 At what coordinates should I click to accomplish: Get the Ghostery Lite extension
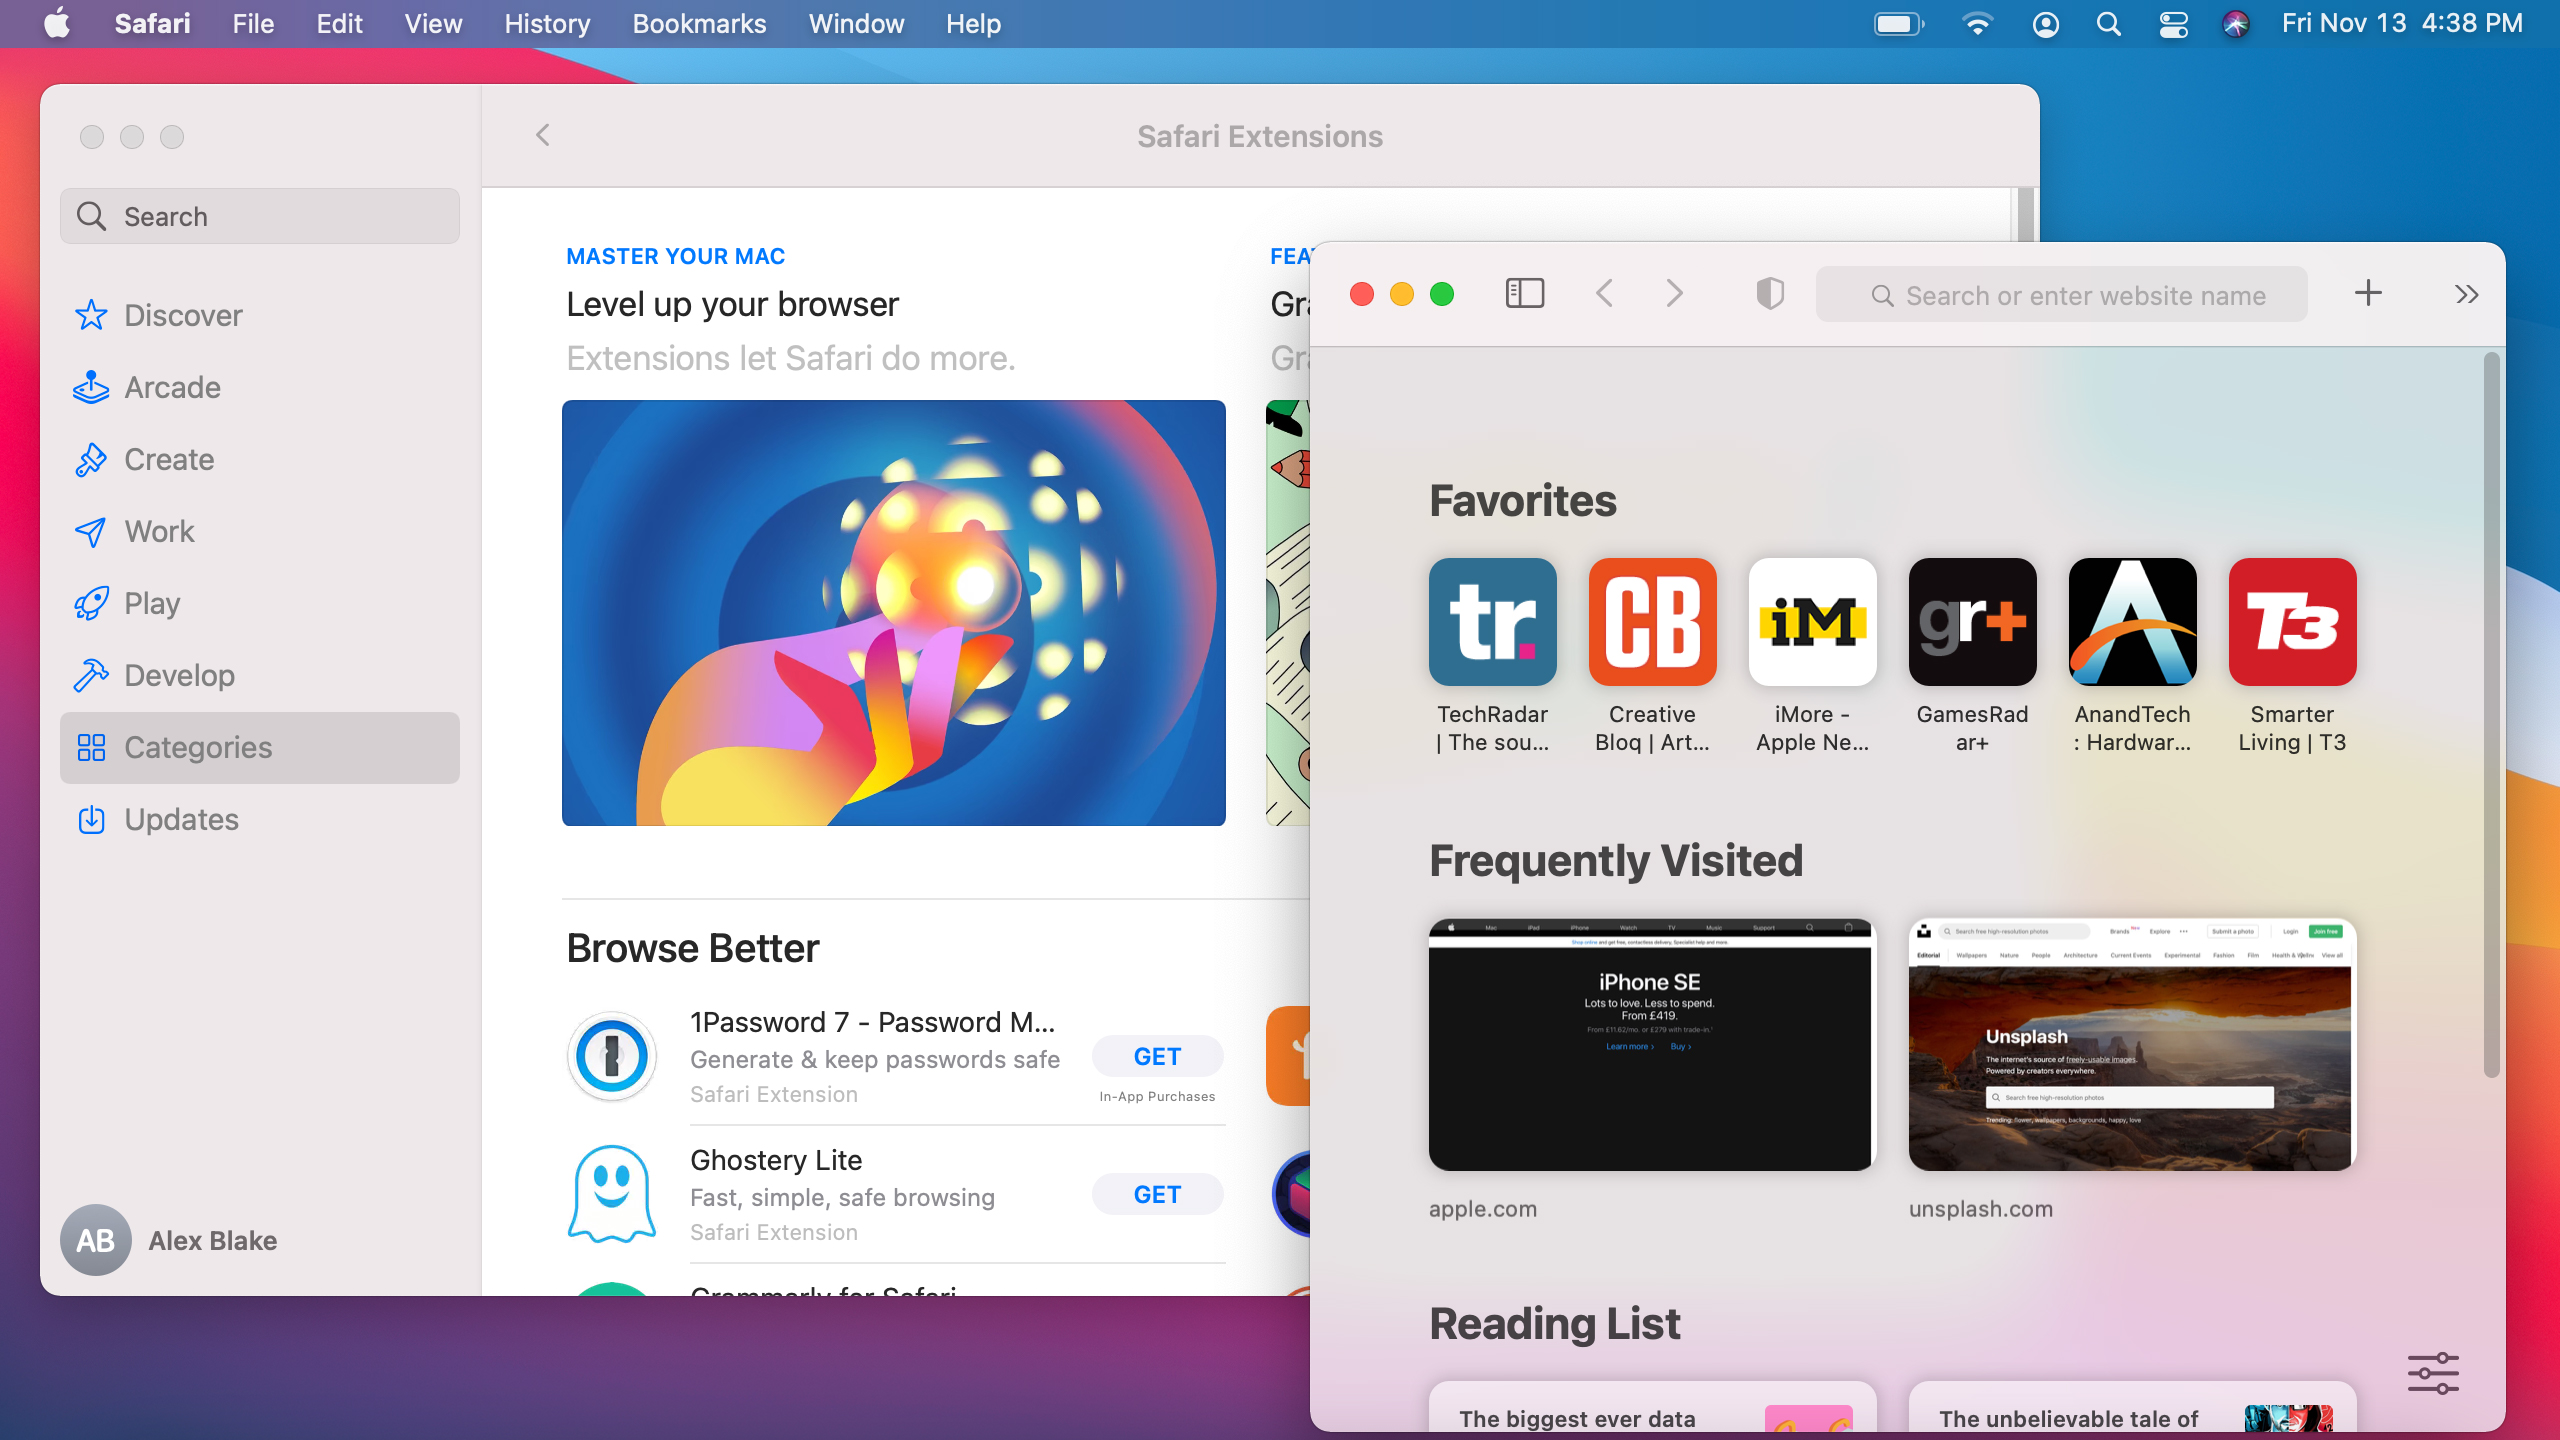pyautogui.click(x=1157, y=1194)
